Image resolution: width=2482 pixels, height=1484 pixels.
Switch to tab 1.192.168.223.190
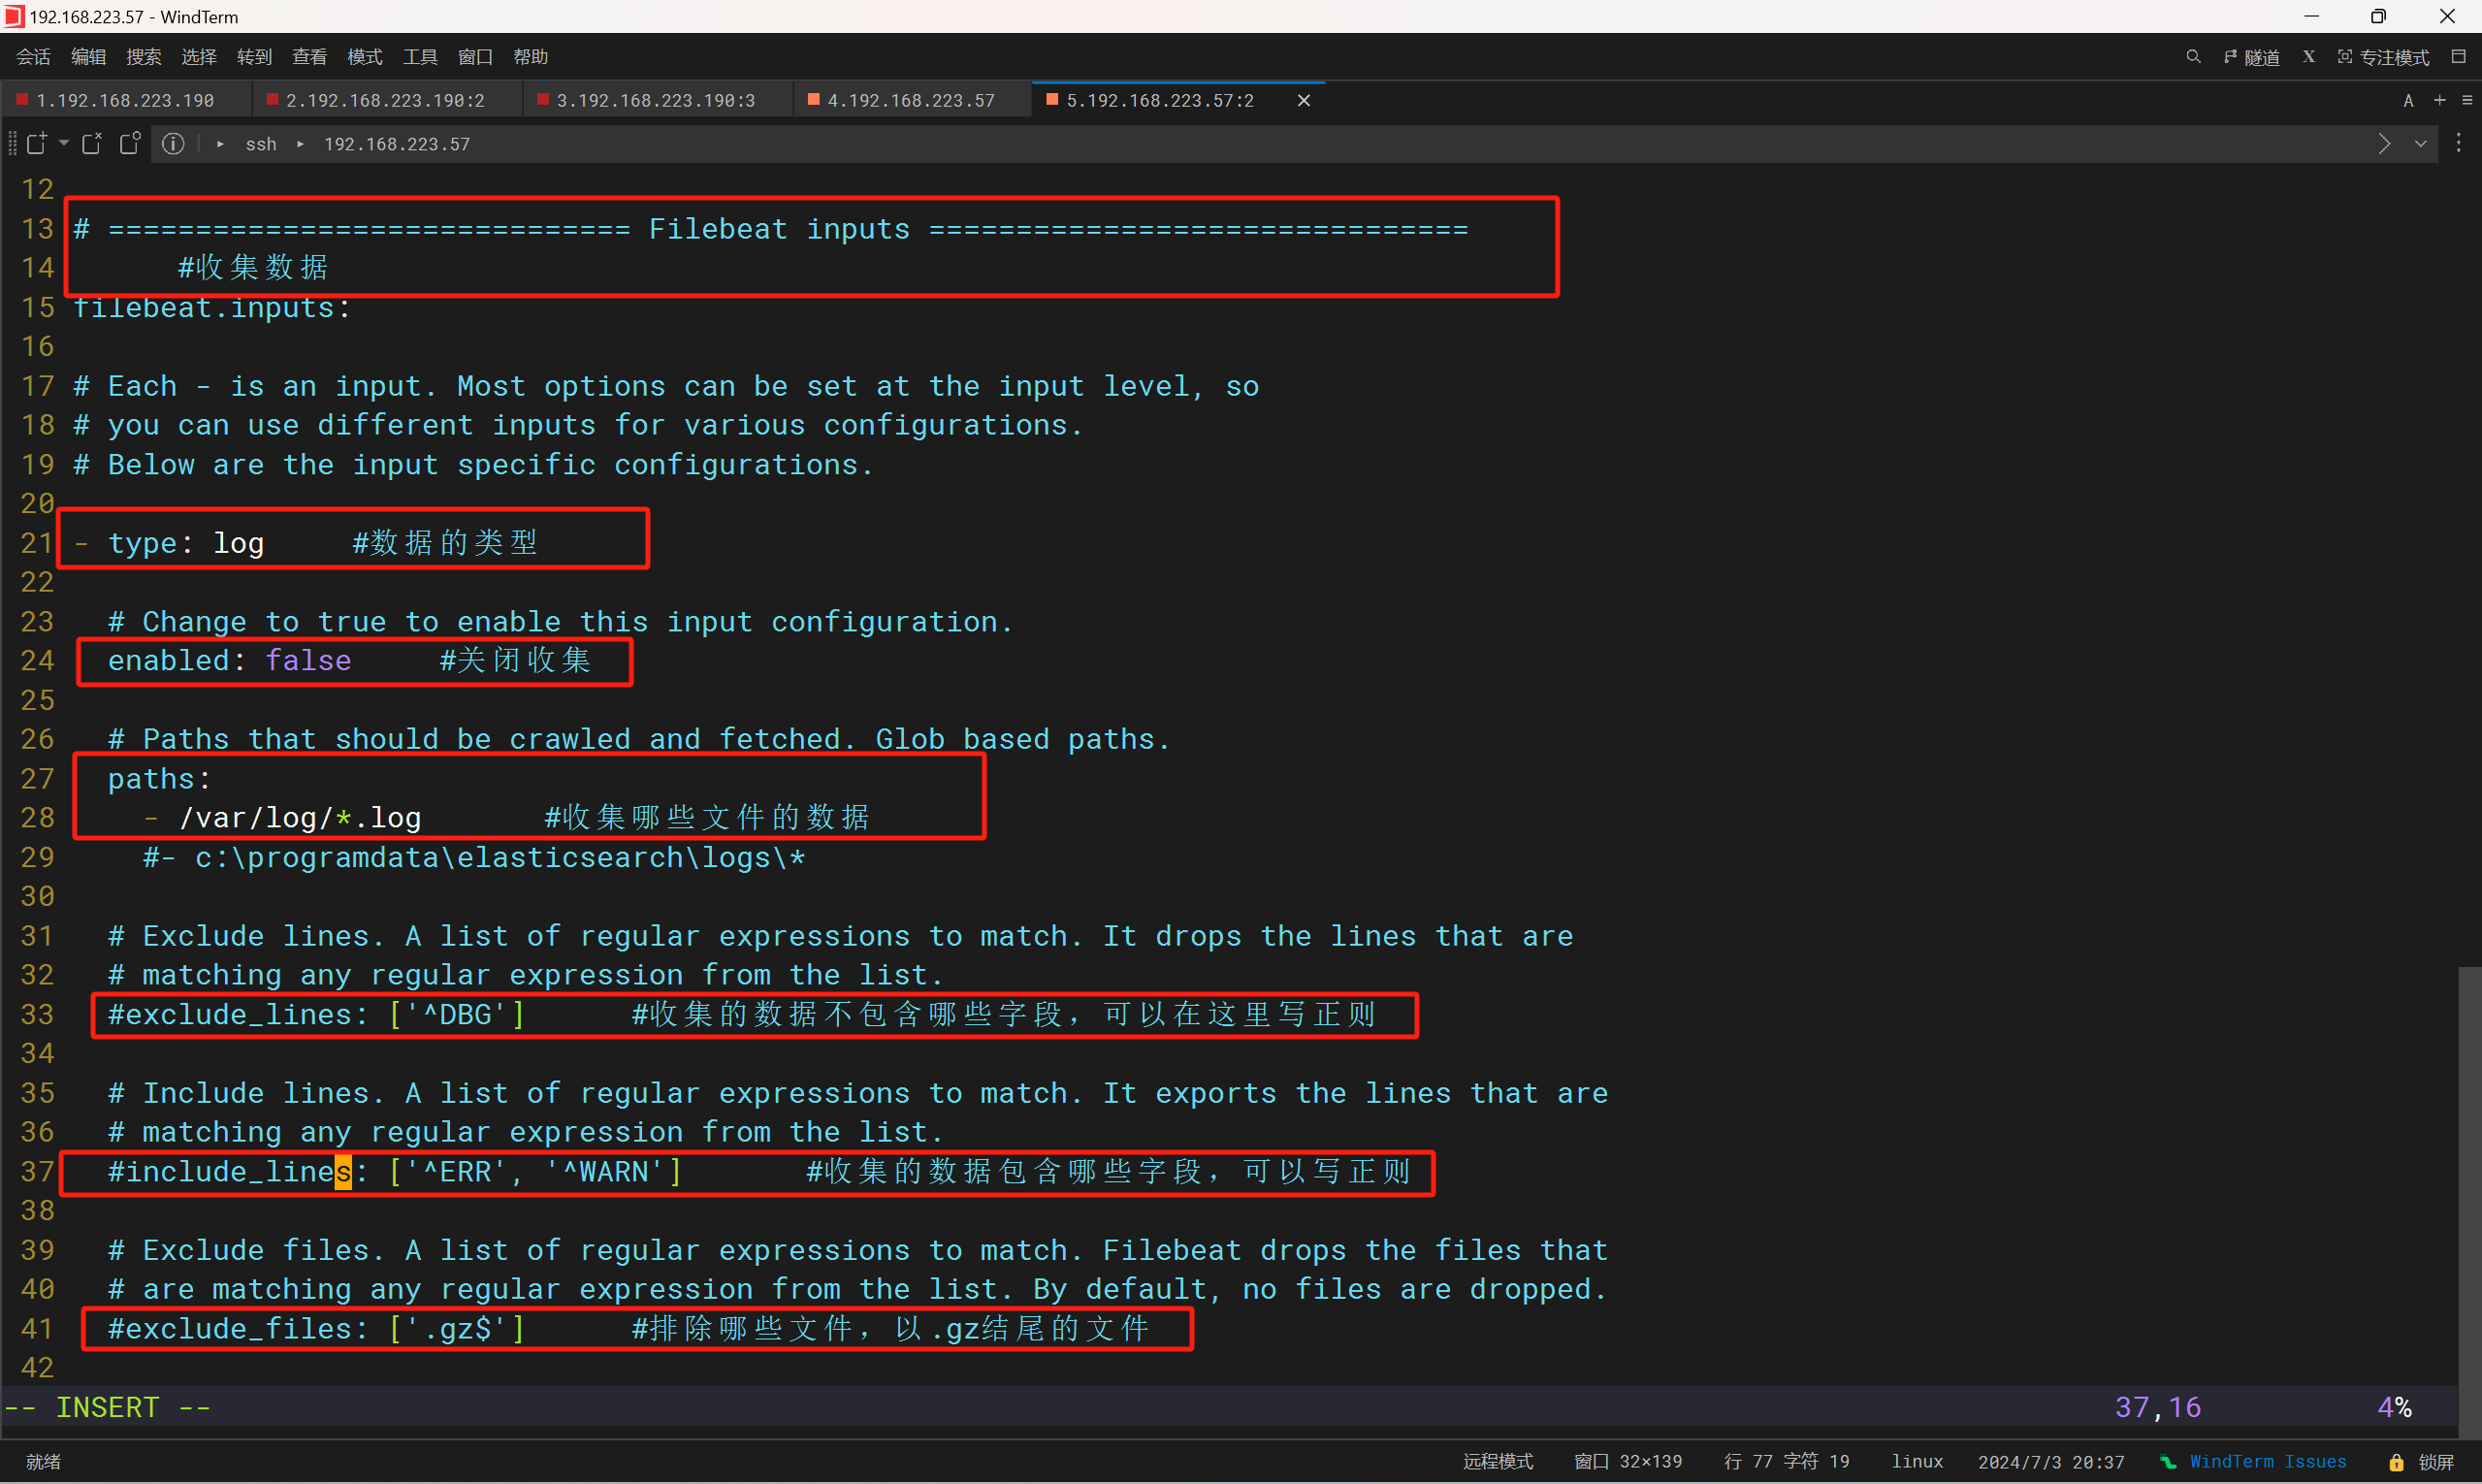click(125, 100)
